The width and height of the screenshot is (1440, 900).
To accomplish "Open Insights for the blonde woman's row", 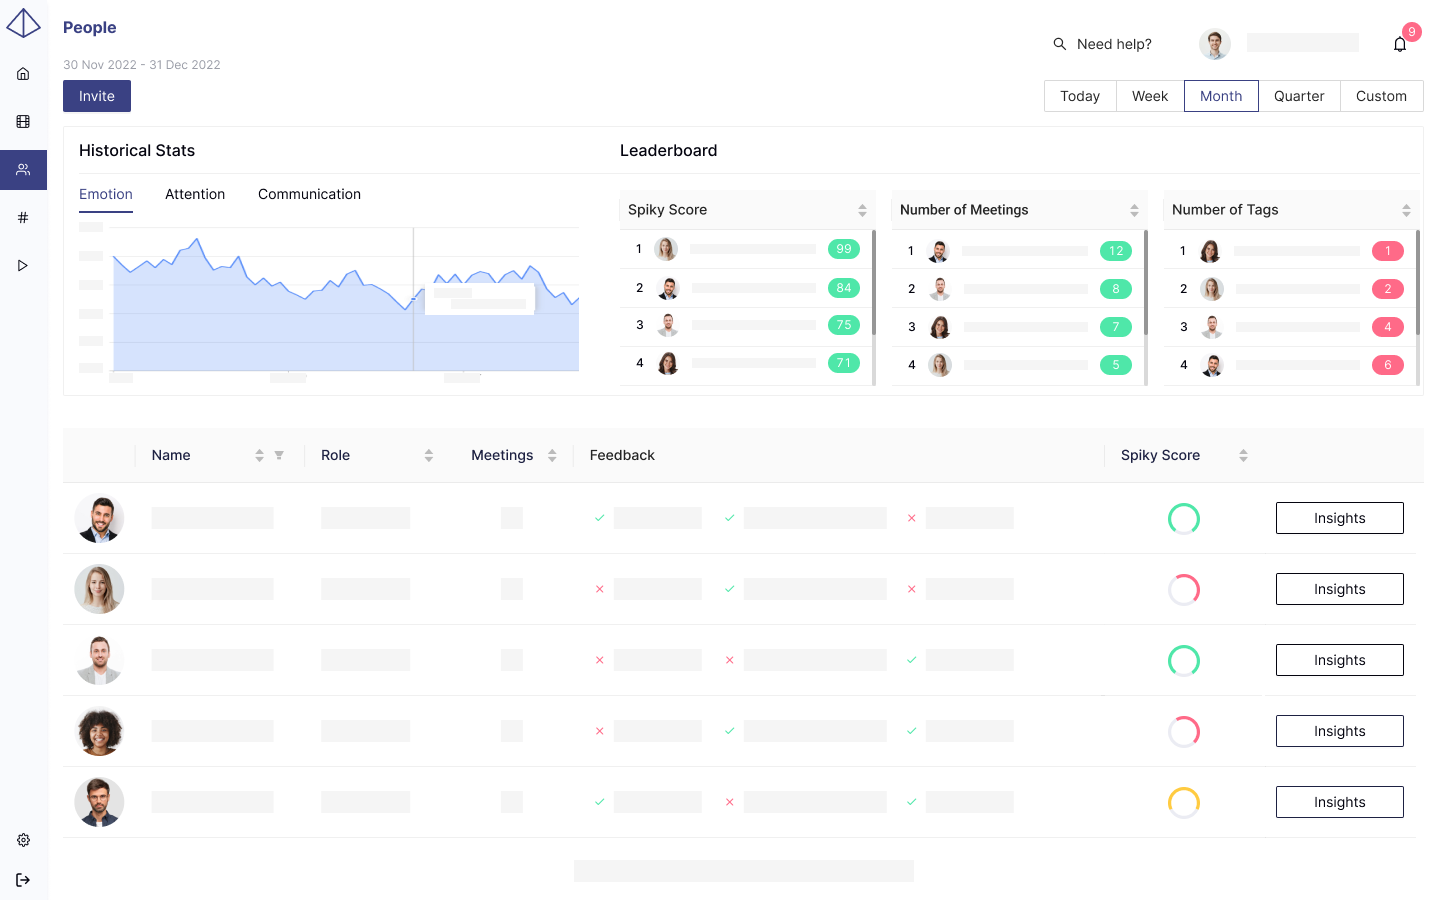I will pos(1339,589).
